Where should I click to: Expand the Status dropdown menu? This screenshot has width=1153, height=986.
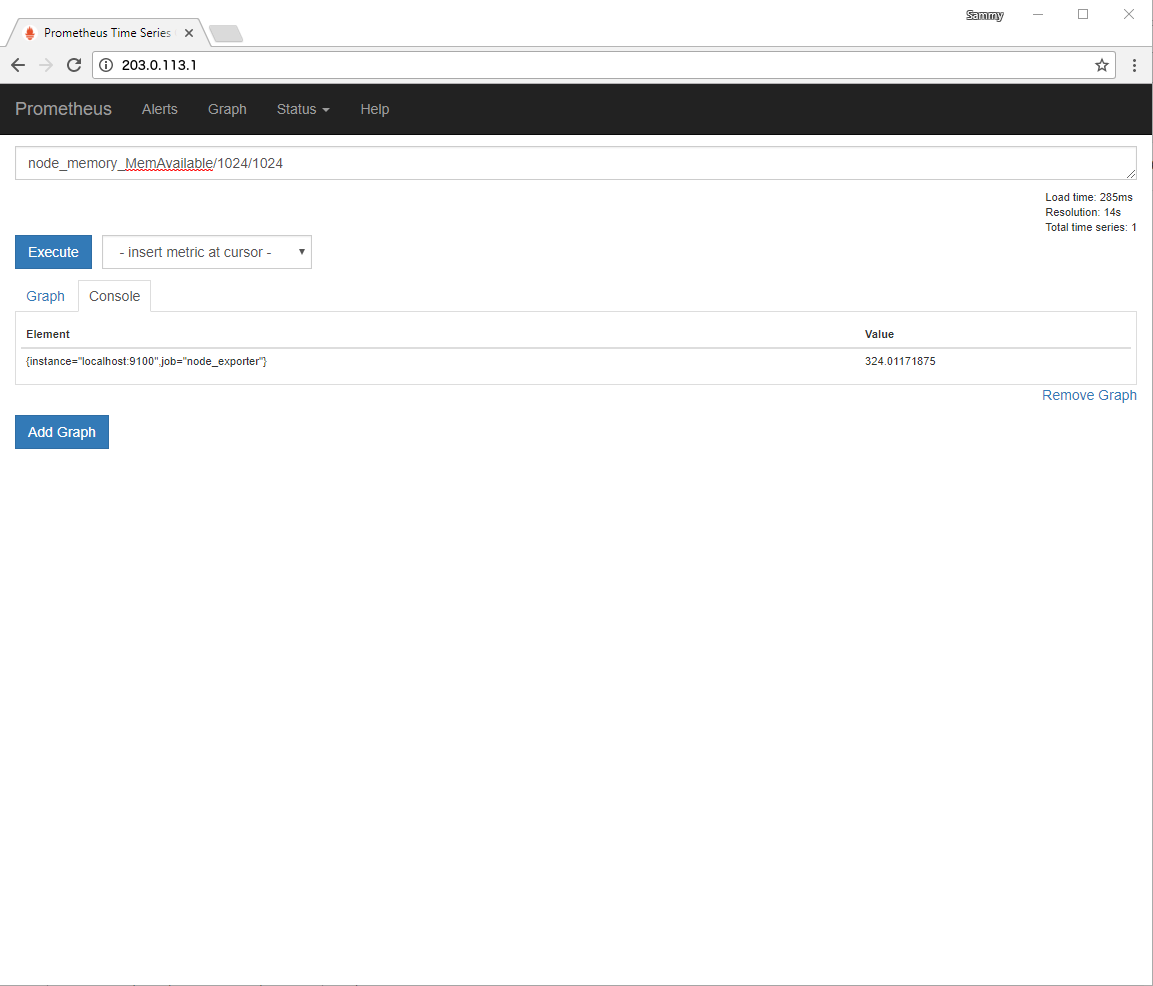pos(302,109)
